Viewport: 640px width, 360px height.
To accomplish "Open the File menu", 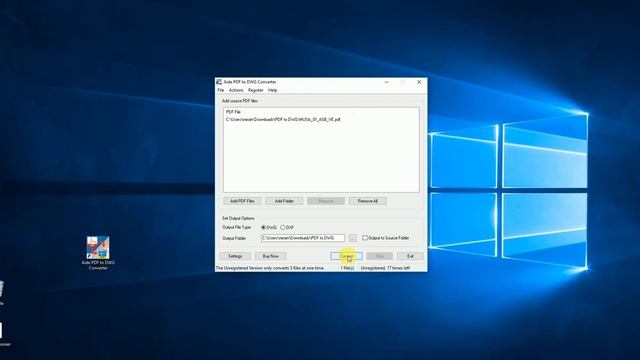I will point(221,90).
